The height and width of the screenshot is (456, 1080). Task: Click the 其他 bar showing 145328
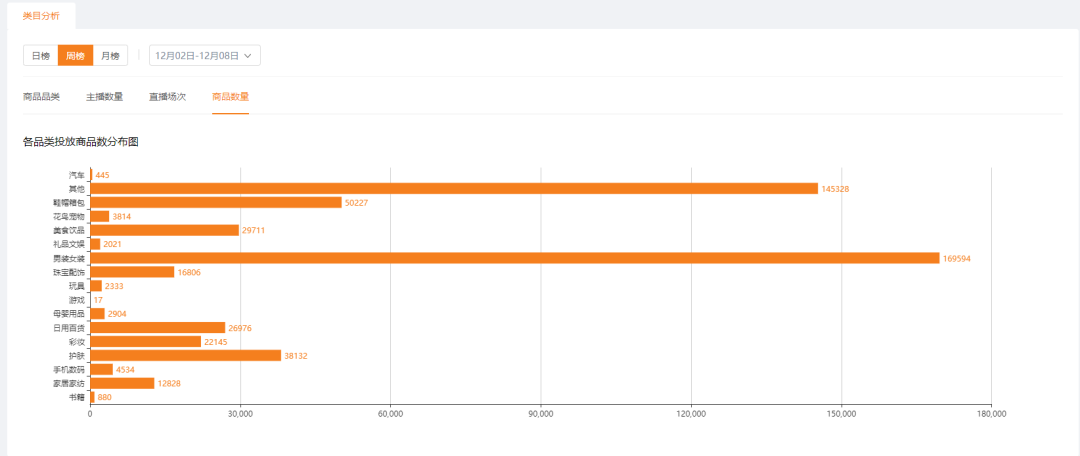(454, 189)
